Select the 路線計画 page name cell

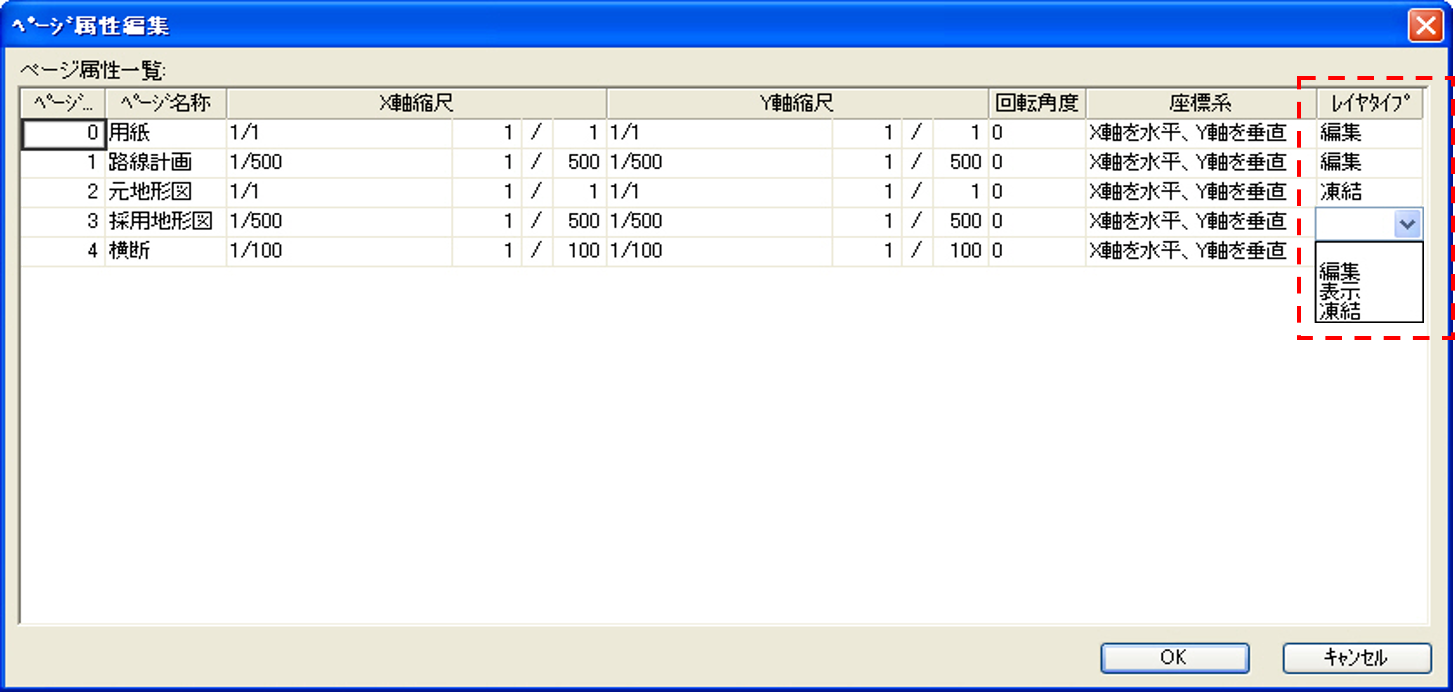165,162
